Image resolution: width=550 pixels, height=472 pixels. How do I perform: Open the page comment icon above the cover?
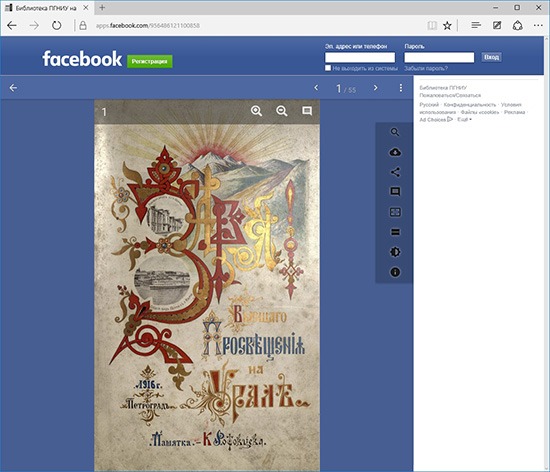(x=307, y=111)
